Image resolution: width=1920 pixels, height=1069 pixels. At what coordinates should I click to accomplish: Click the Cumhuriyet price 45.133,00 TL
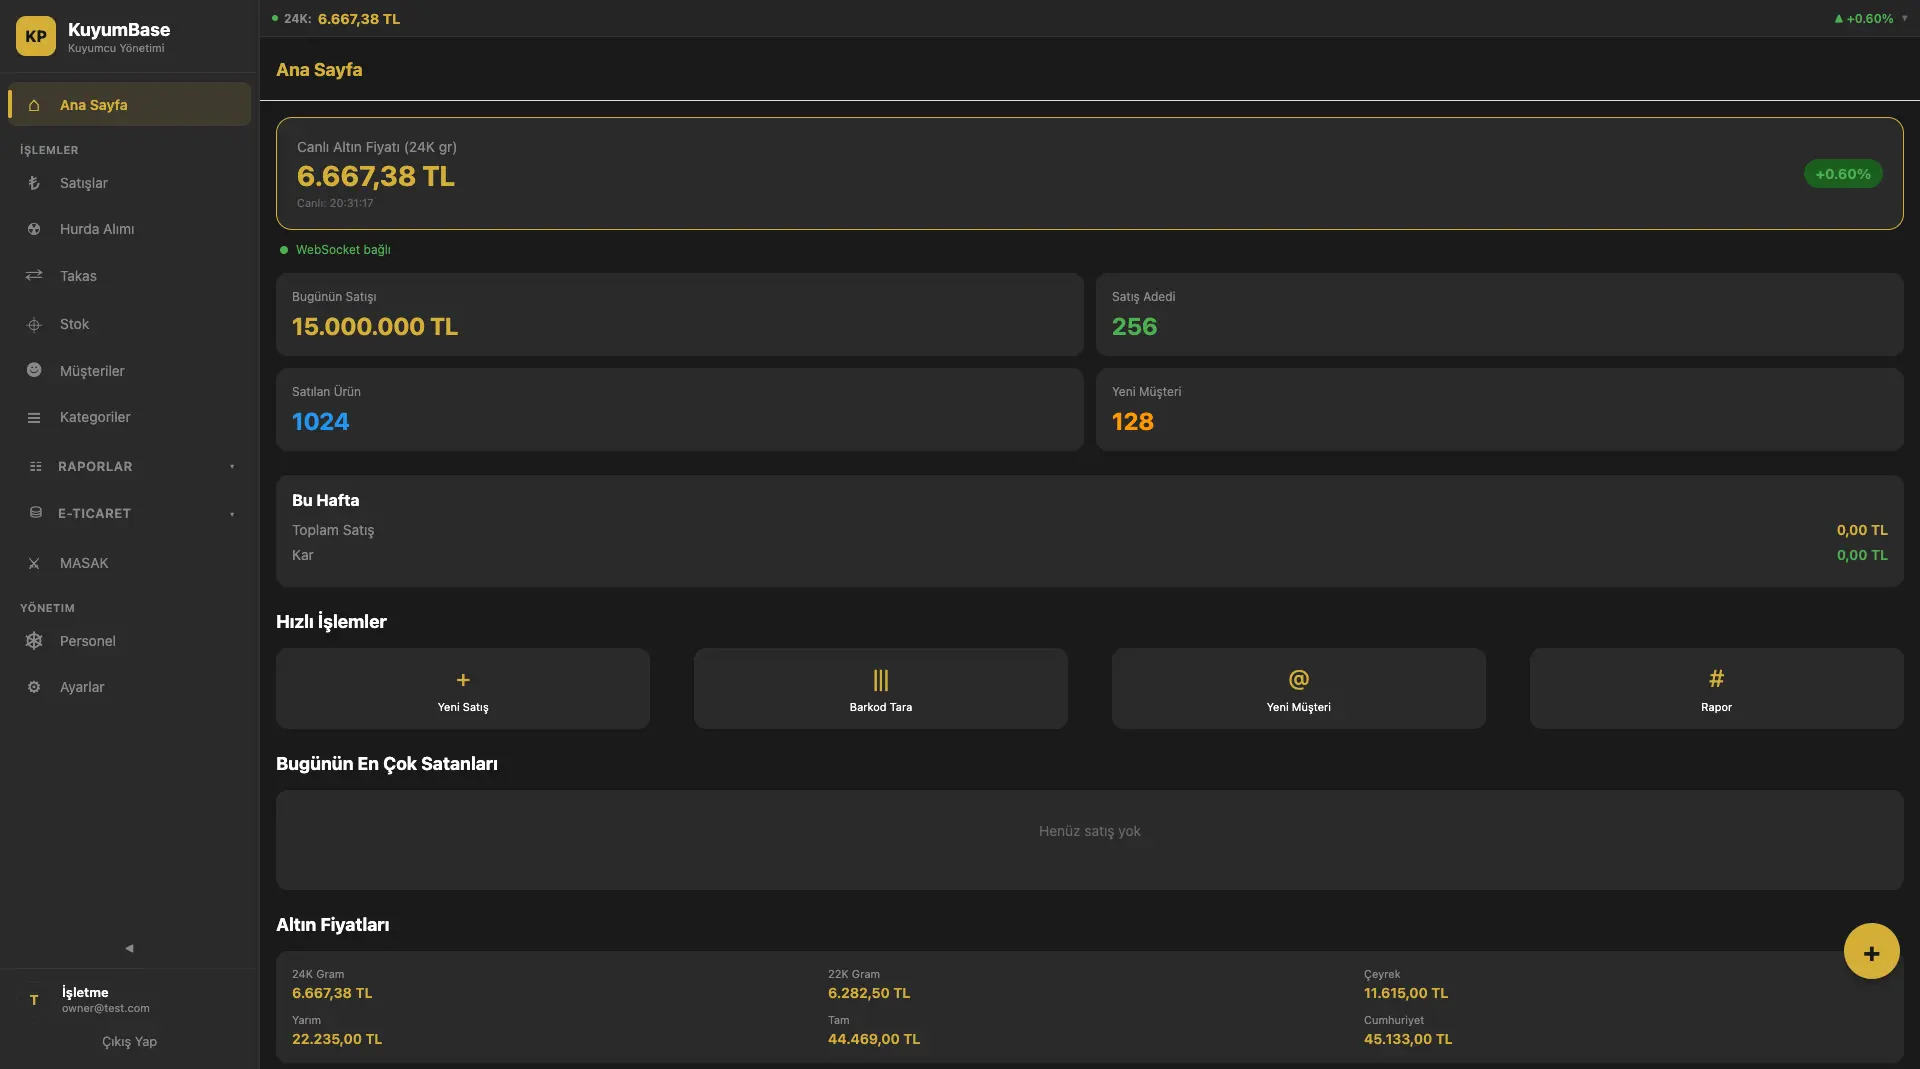tap(1408, 1039)
